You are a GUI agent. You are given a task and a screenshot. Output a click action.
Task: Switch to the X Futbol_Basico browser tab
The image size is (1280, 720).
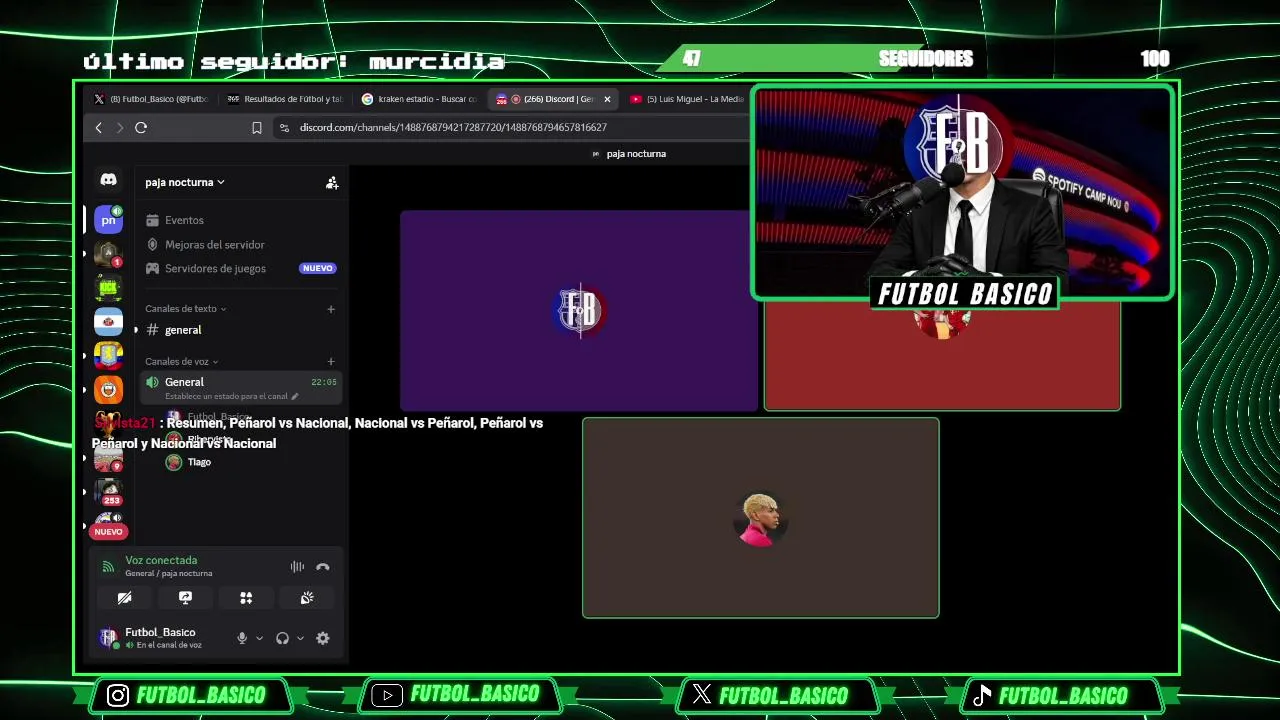(150, 99)
